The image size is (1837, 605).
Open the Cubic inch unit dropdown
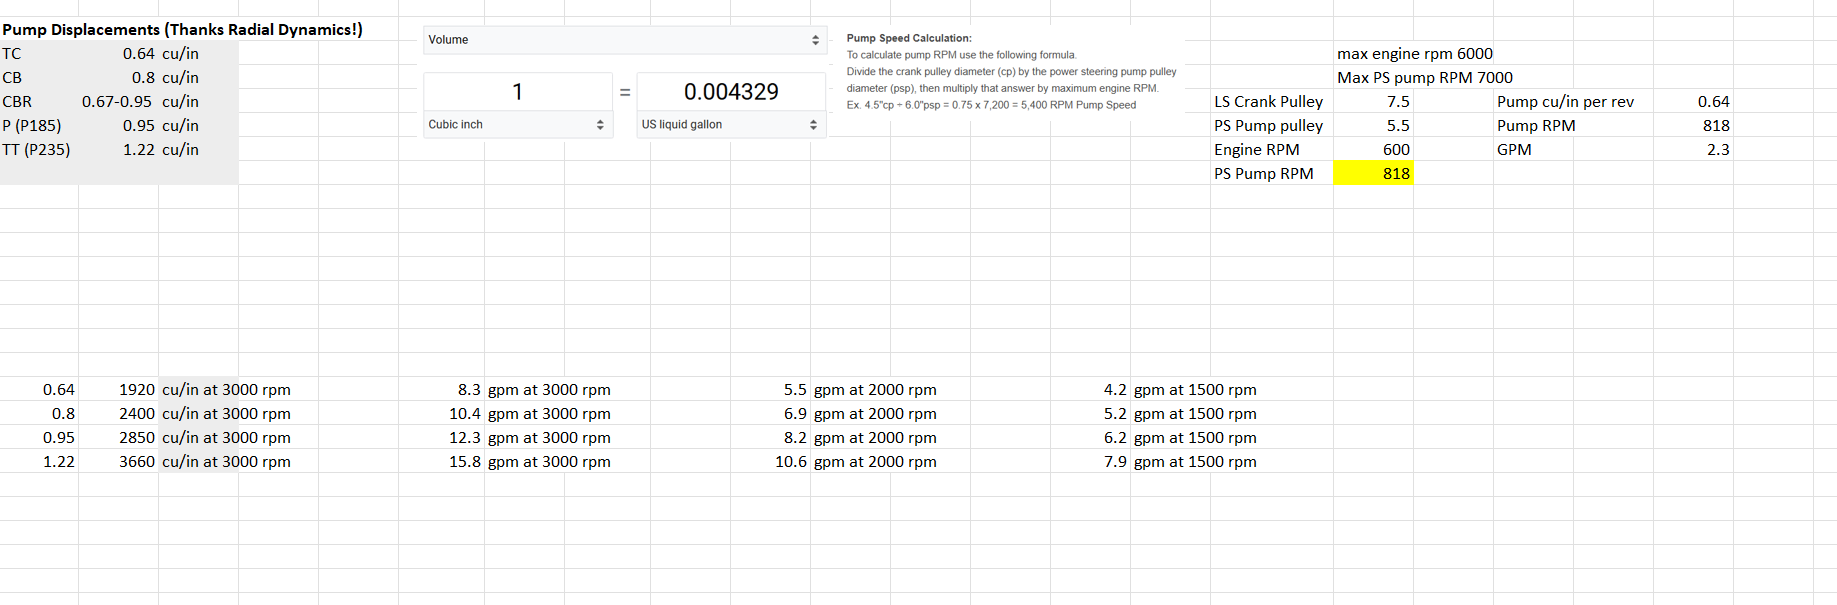(518, 124)
